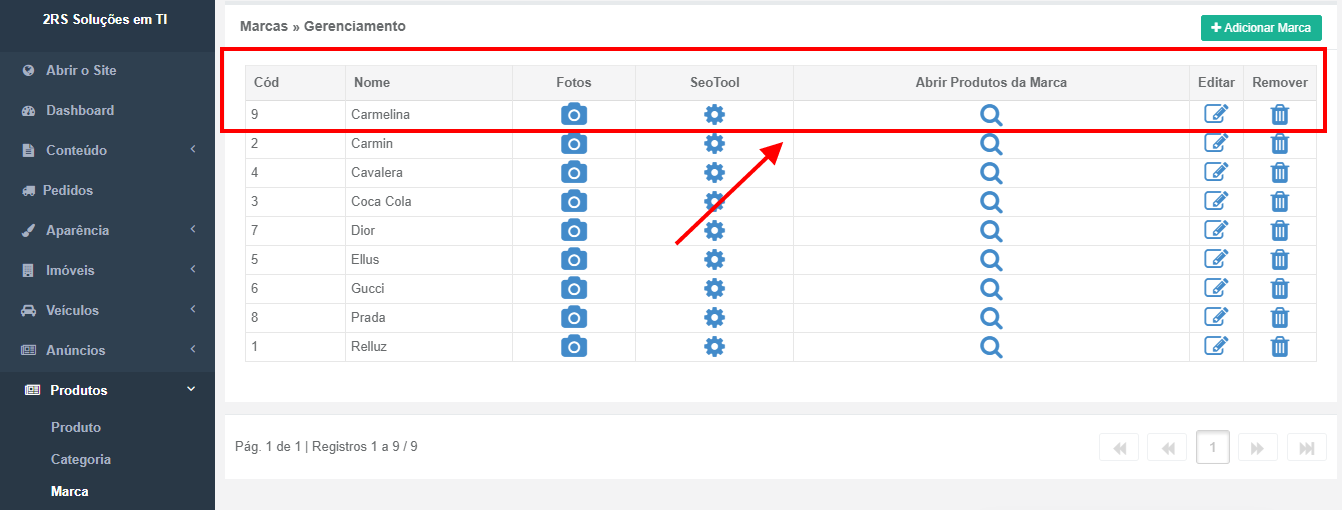
Task: Expand the Imóveis menu
Action: 107,270
